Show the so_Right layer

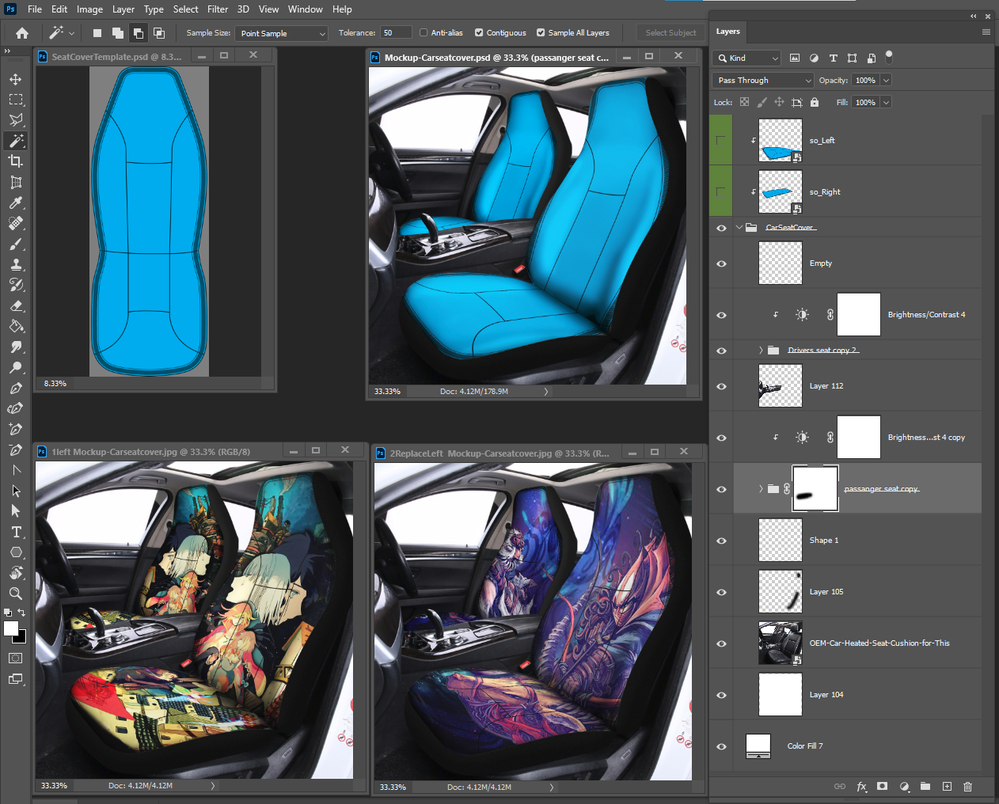[x=721, y=192]
